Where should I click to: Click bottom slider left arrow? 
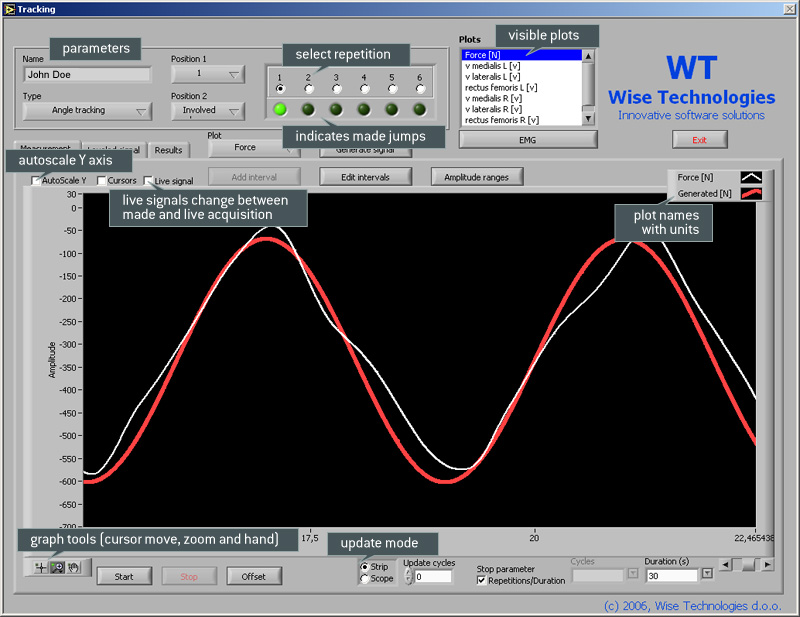(x=725, y=564)
